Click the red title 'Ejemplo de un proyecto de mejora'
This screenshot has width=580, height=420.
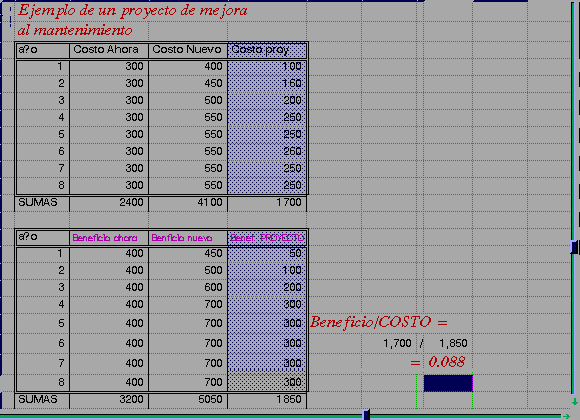point(132,11)
